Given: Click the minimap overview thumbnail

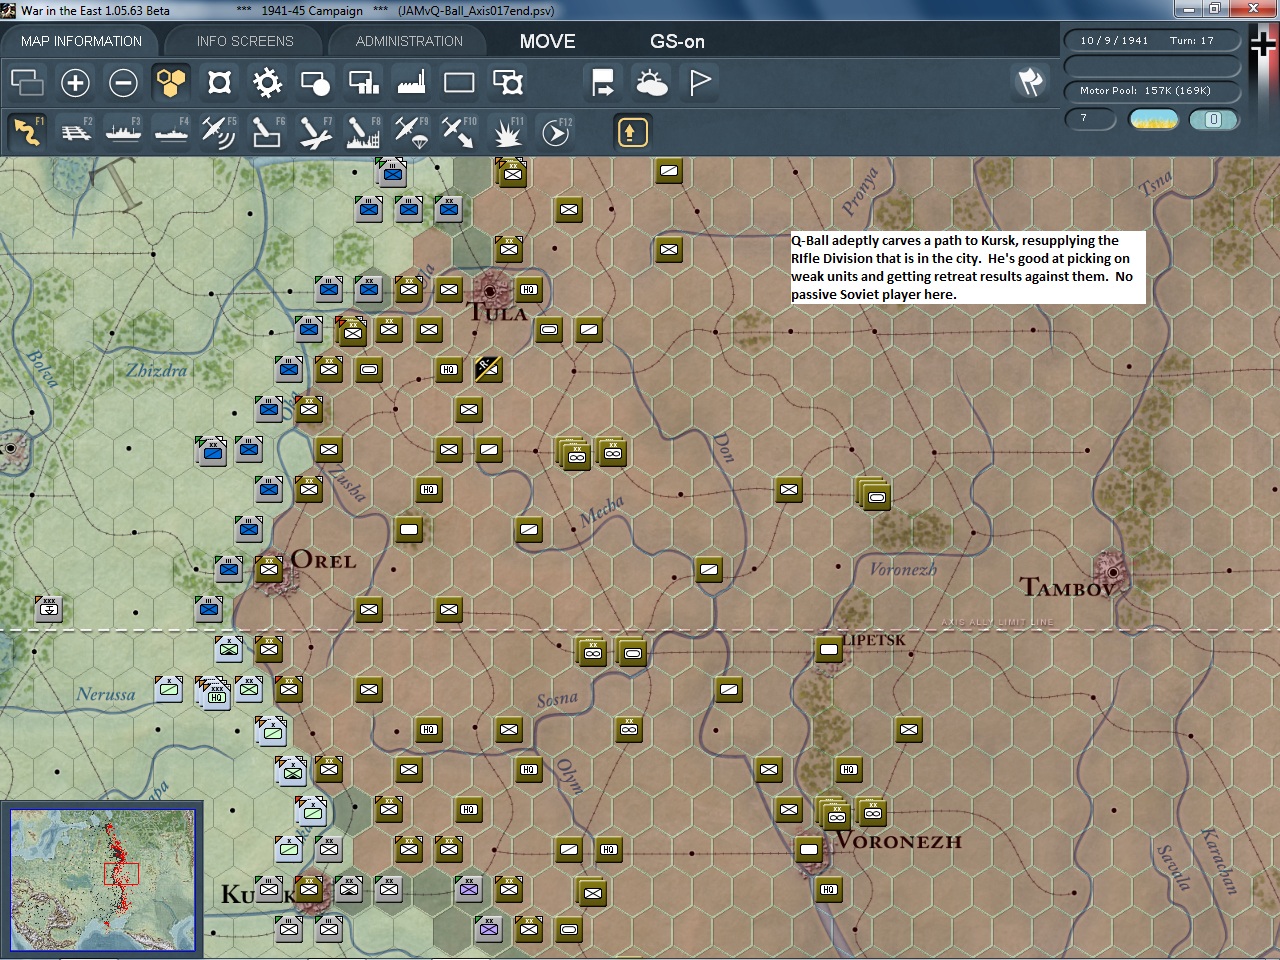Looking at the screenshot, I should (x=102, y=880).
